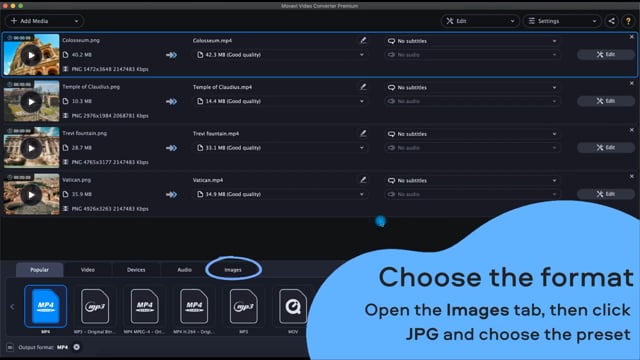Switch to the Popular format tab

pos(40,270)
